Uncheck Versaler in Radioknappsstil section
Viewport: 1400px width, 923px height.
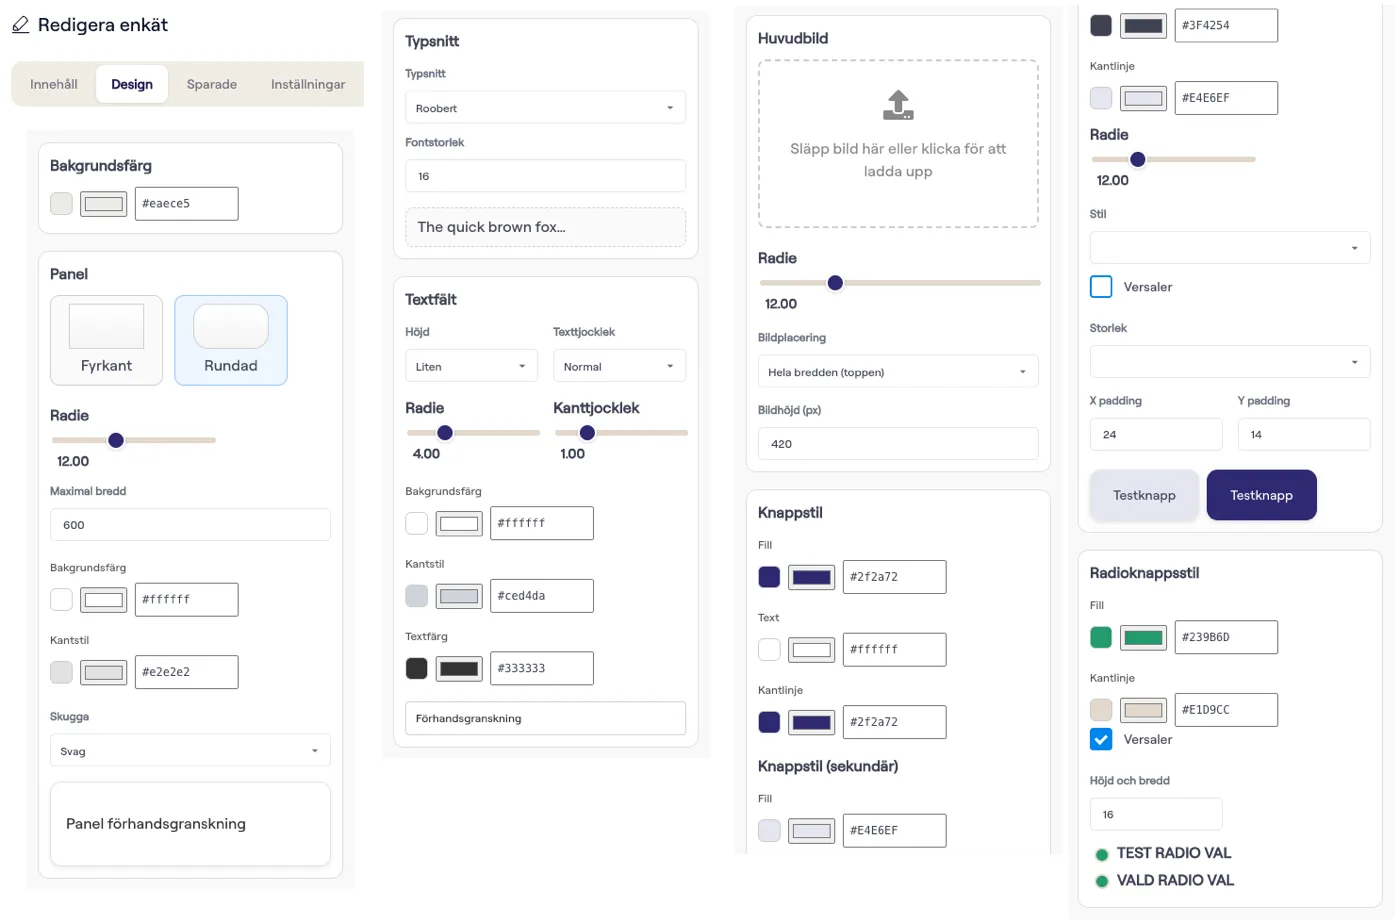(x=1101, y=740)
